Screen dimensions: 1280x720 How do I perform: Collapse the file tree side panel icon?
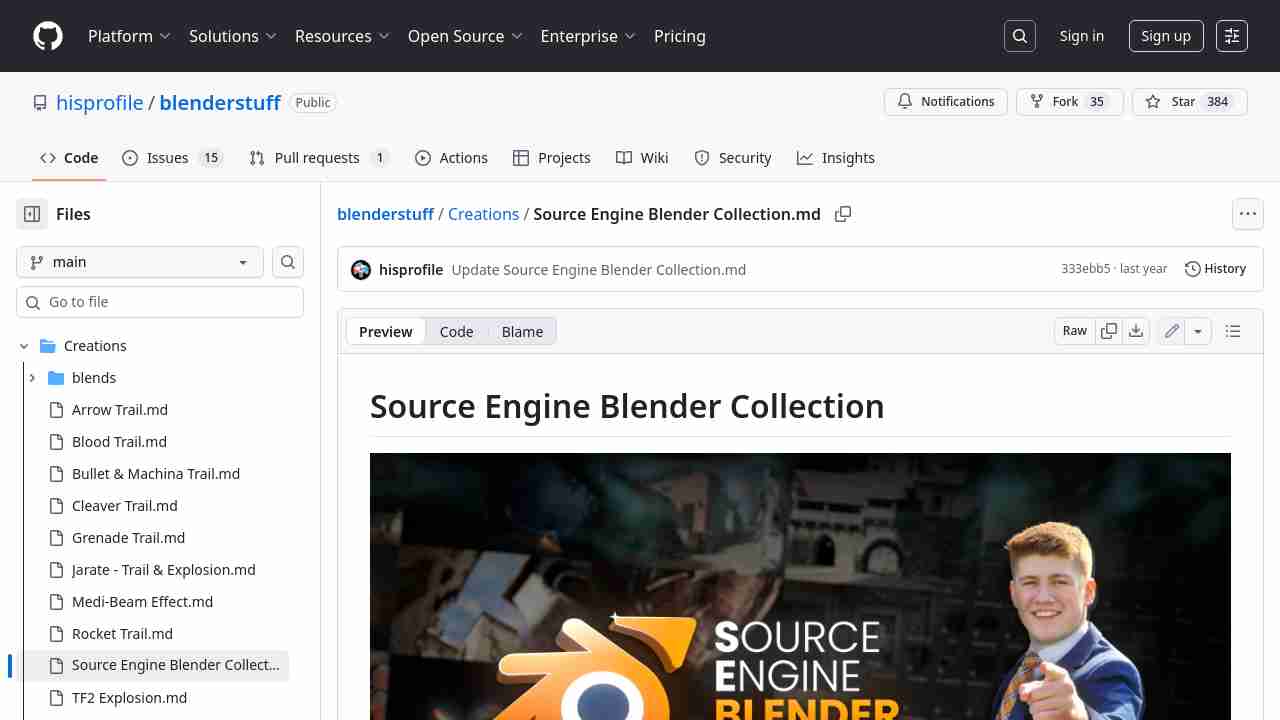(32, 214)
